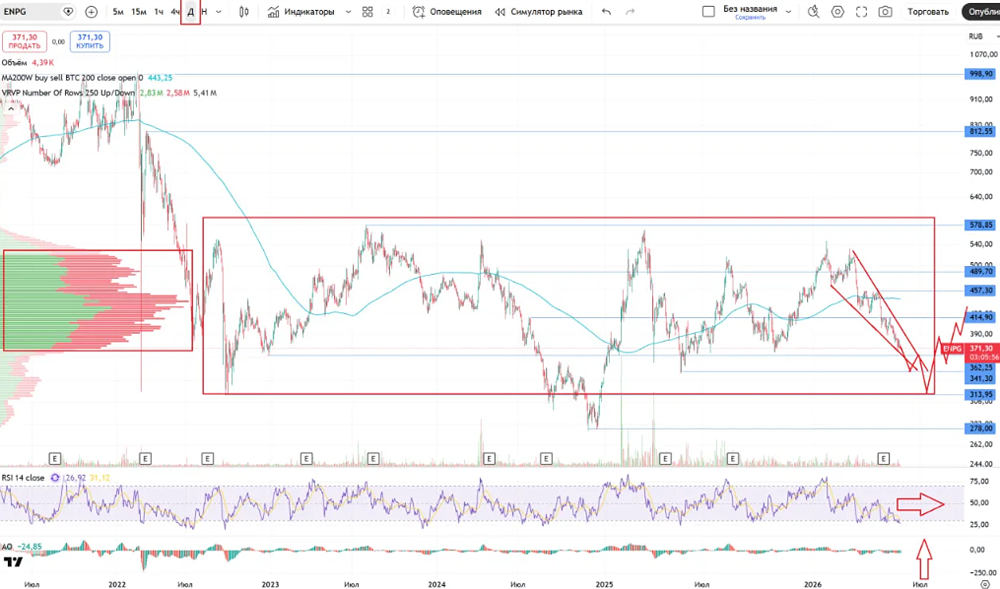Click the 278,00 price line label
The height and width of the screenshot is (589, 1000).
click(980, 429)
